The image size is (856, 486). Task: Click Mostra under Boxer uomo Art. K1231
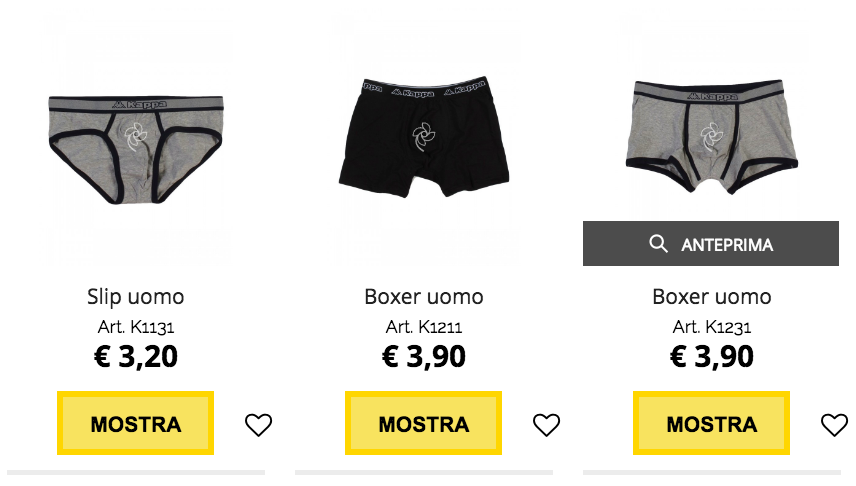[x=711, y=423]
